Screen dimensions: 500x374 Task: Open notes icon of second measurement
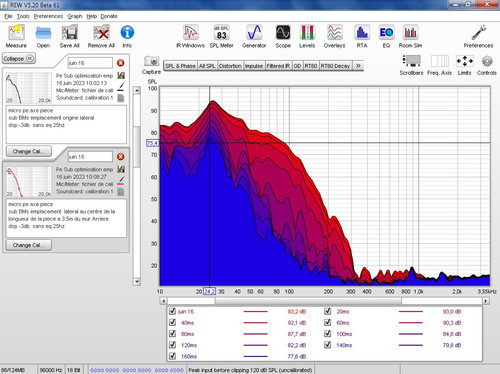pos(121,192)
